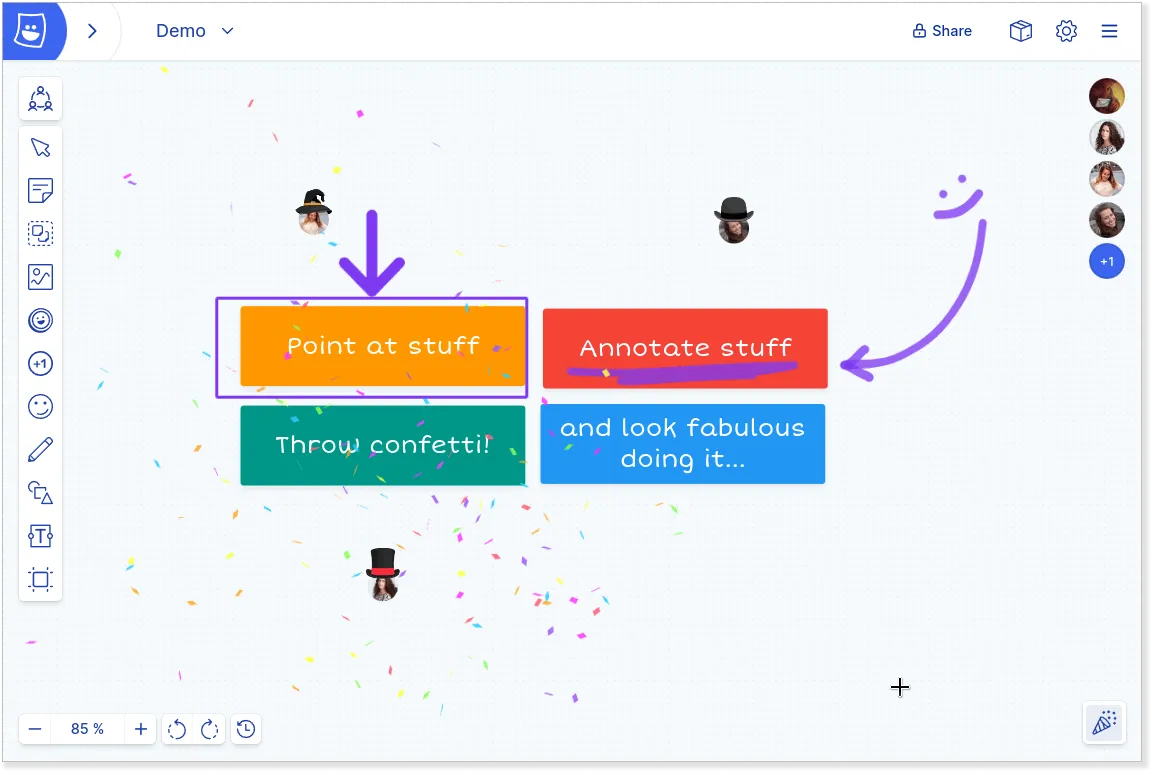Click the +1 vote tool
The height and width of the screenshot is (772, 1152).
tap(41, 364)
